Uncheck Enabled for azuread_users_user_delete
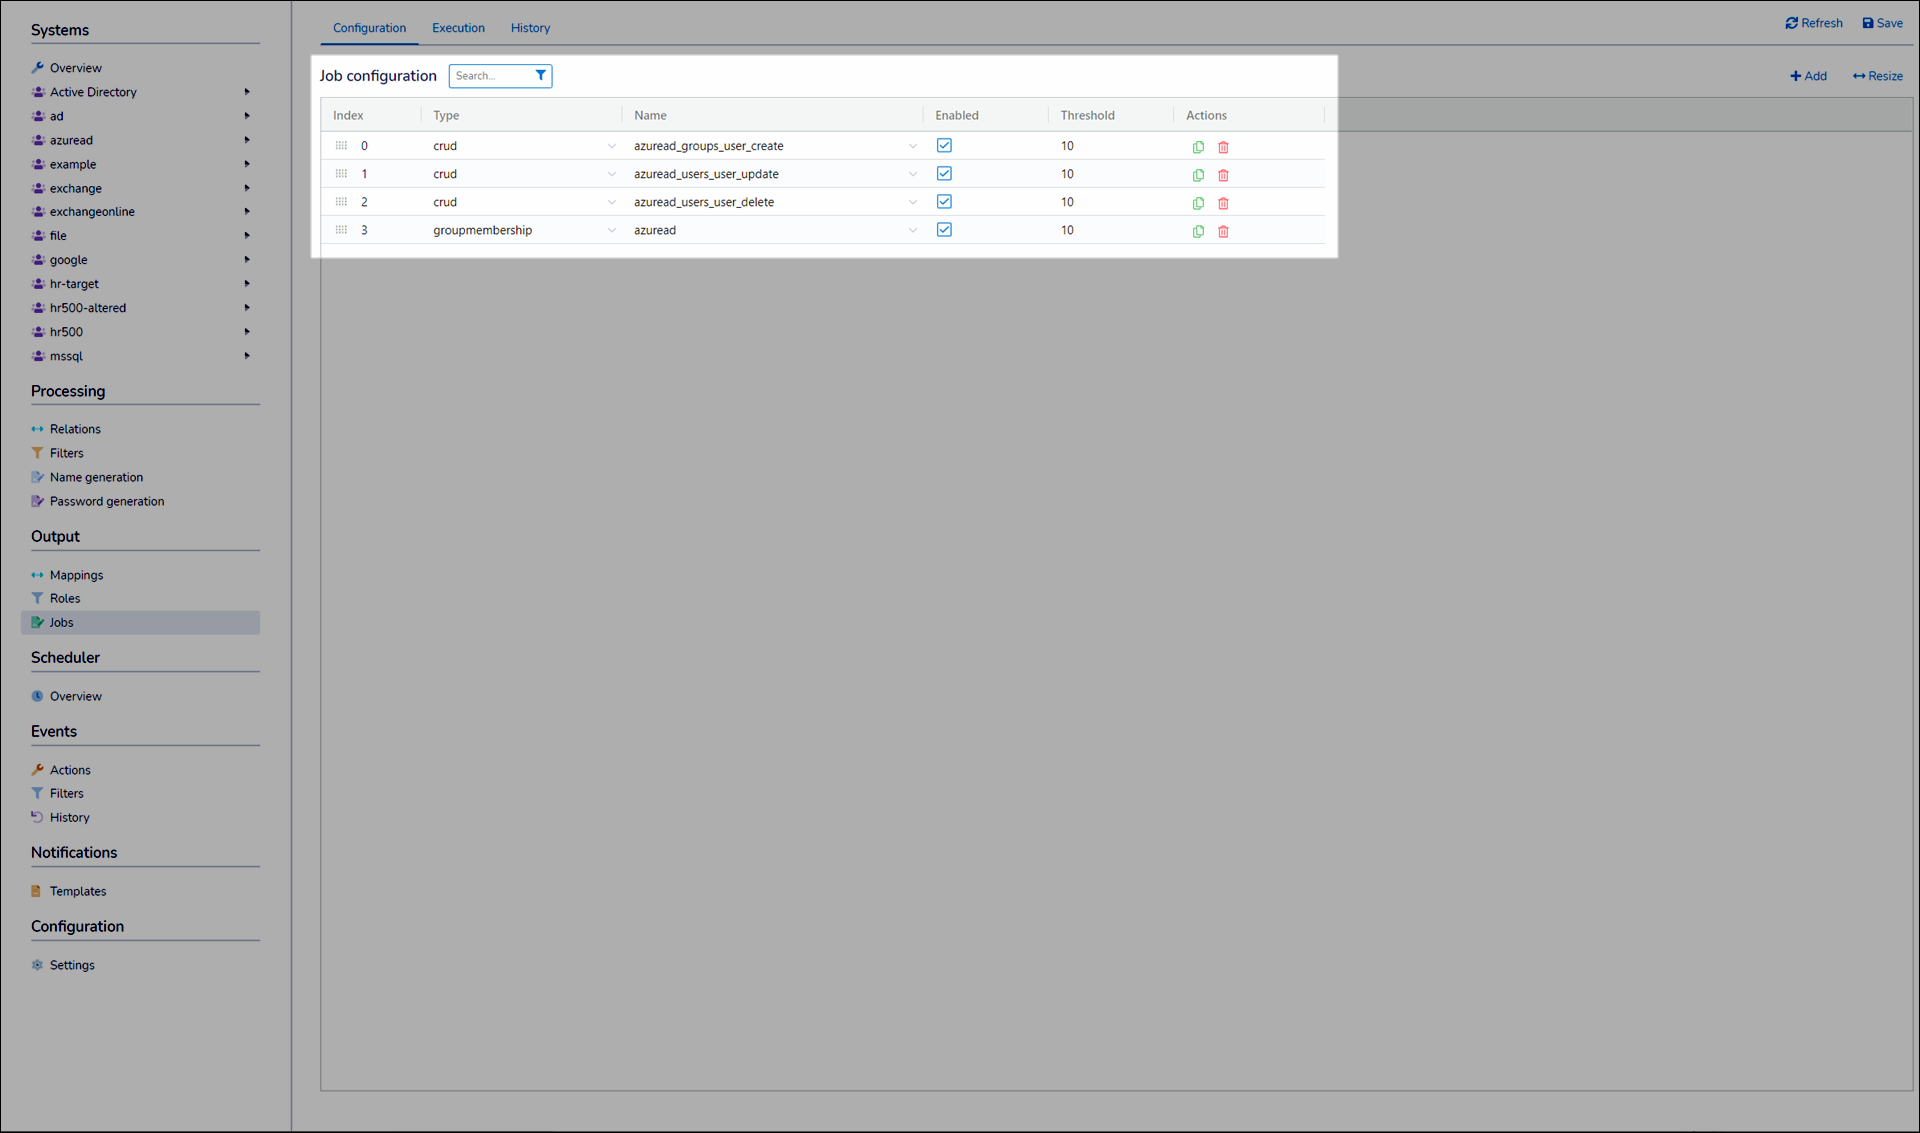Viewport: 1920px width, 1133px height. point(944,202)
